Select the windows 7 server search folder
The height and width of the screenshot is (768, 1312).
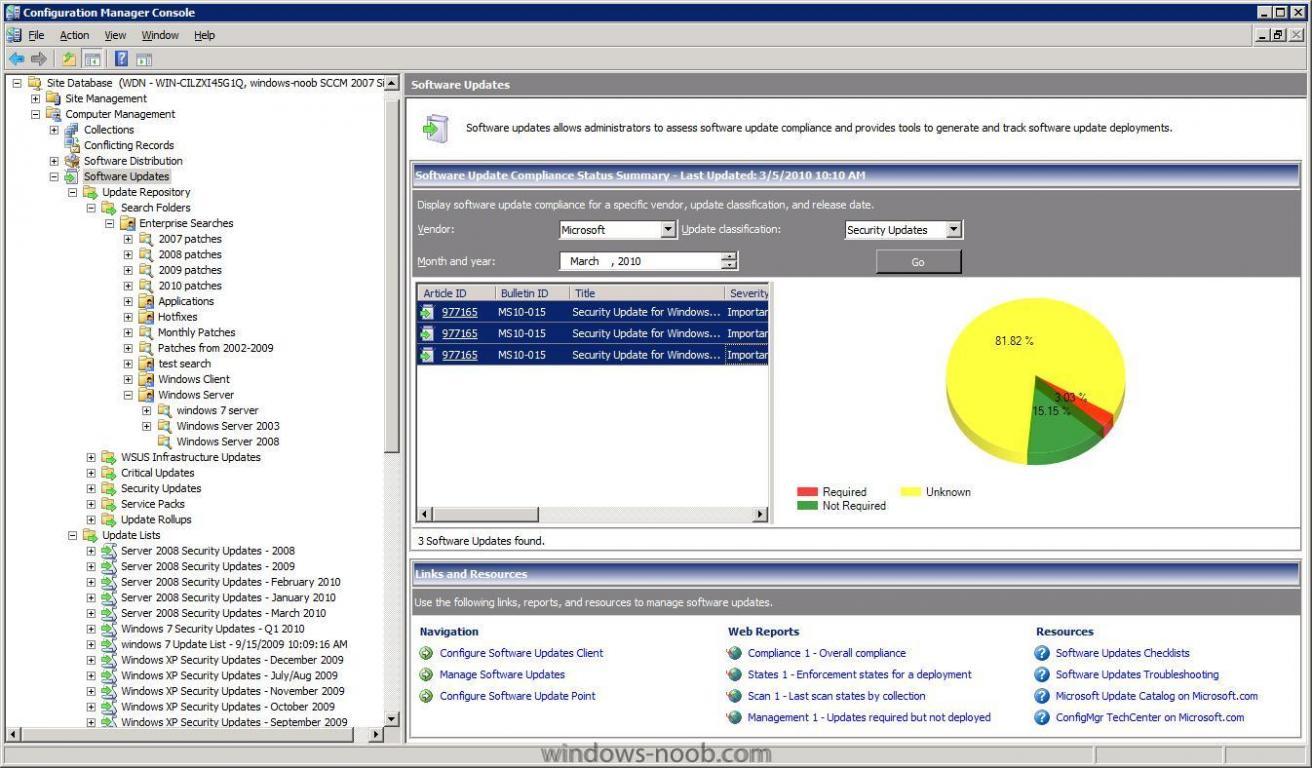tap(217, 411)
